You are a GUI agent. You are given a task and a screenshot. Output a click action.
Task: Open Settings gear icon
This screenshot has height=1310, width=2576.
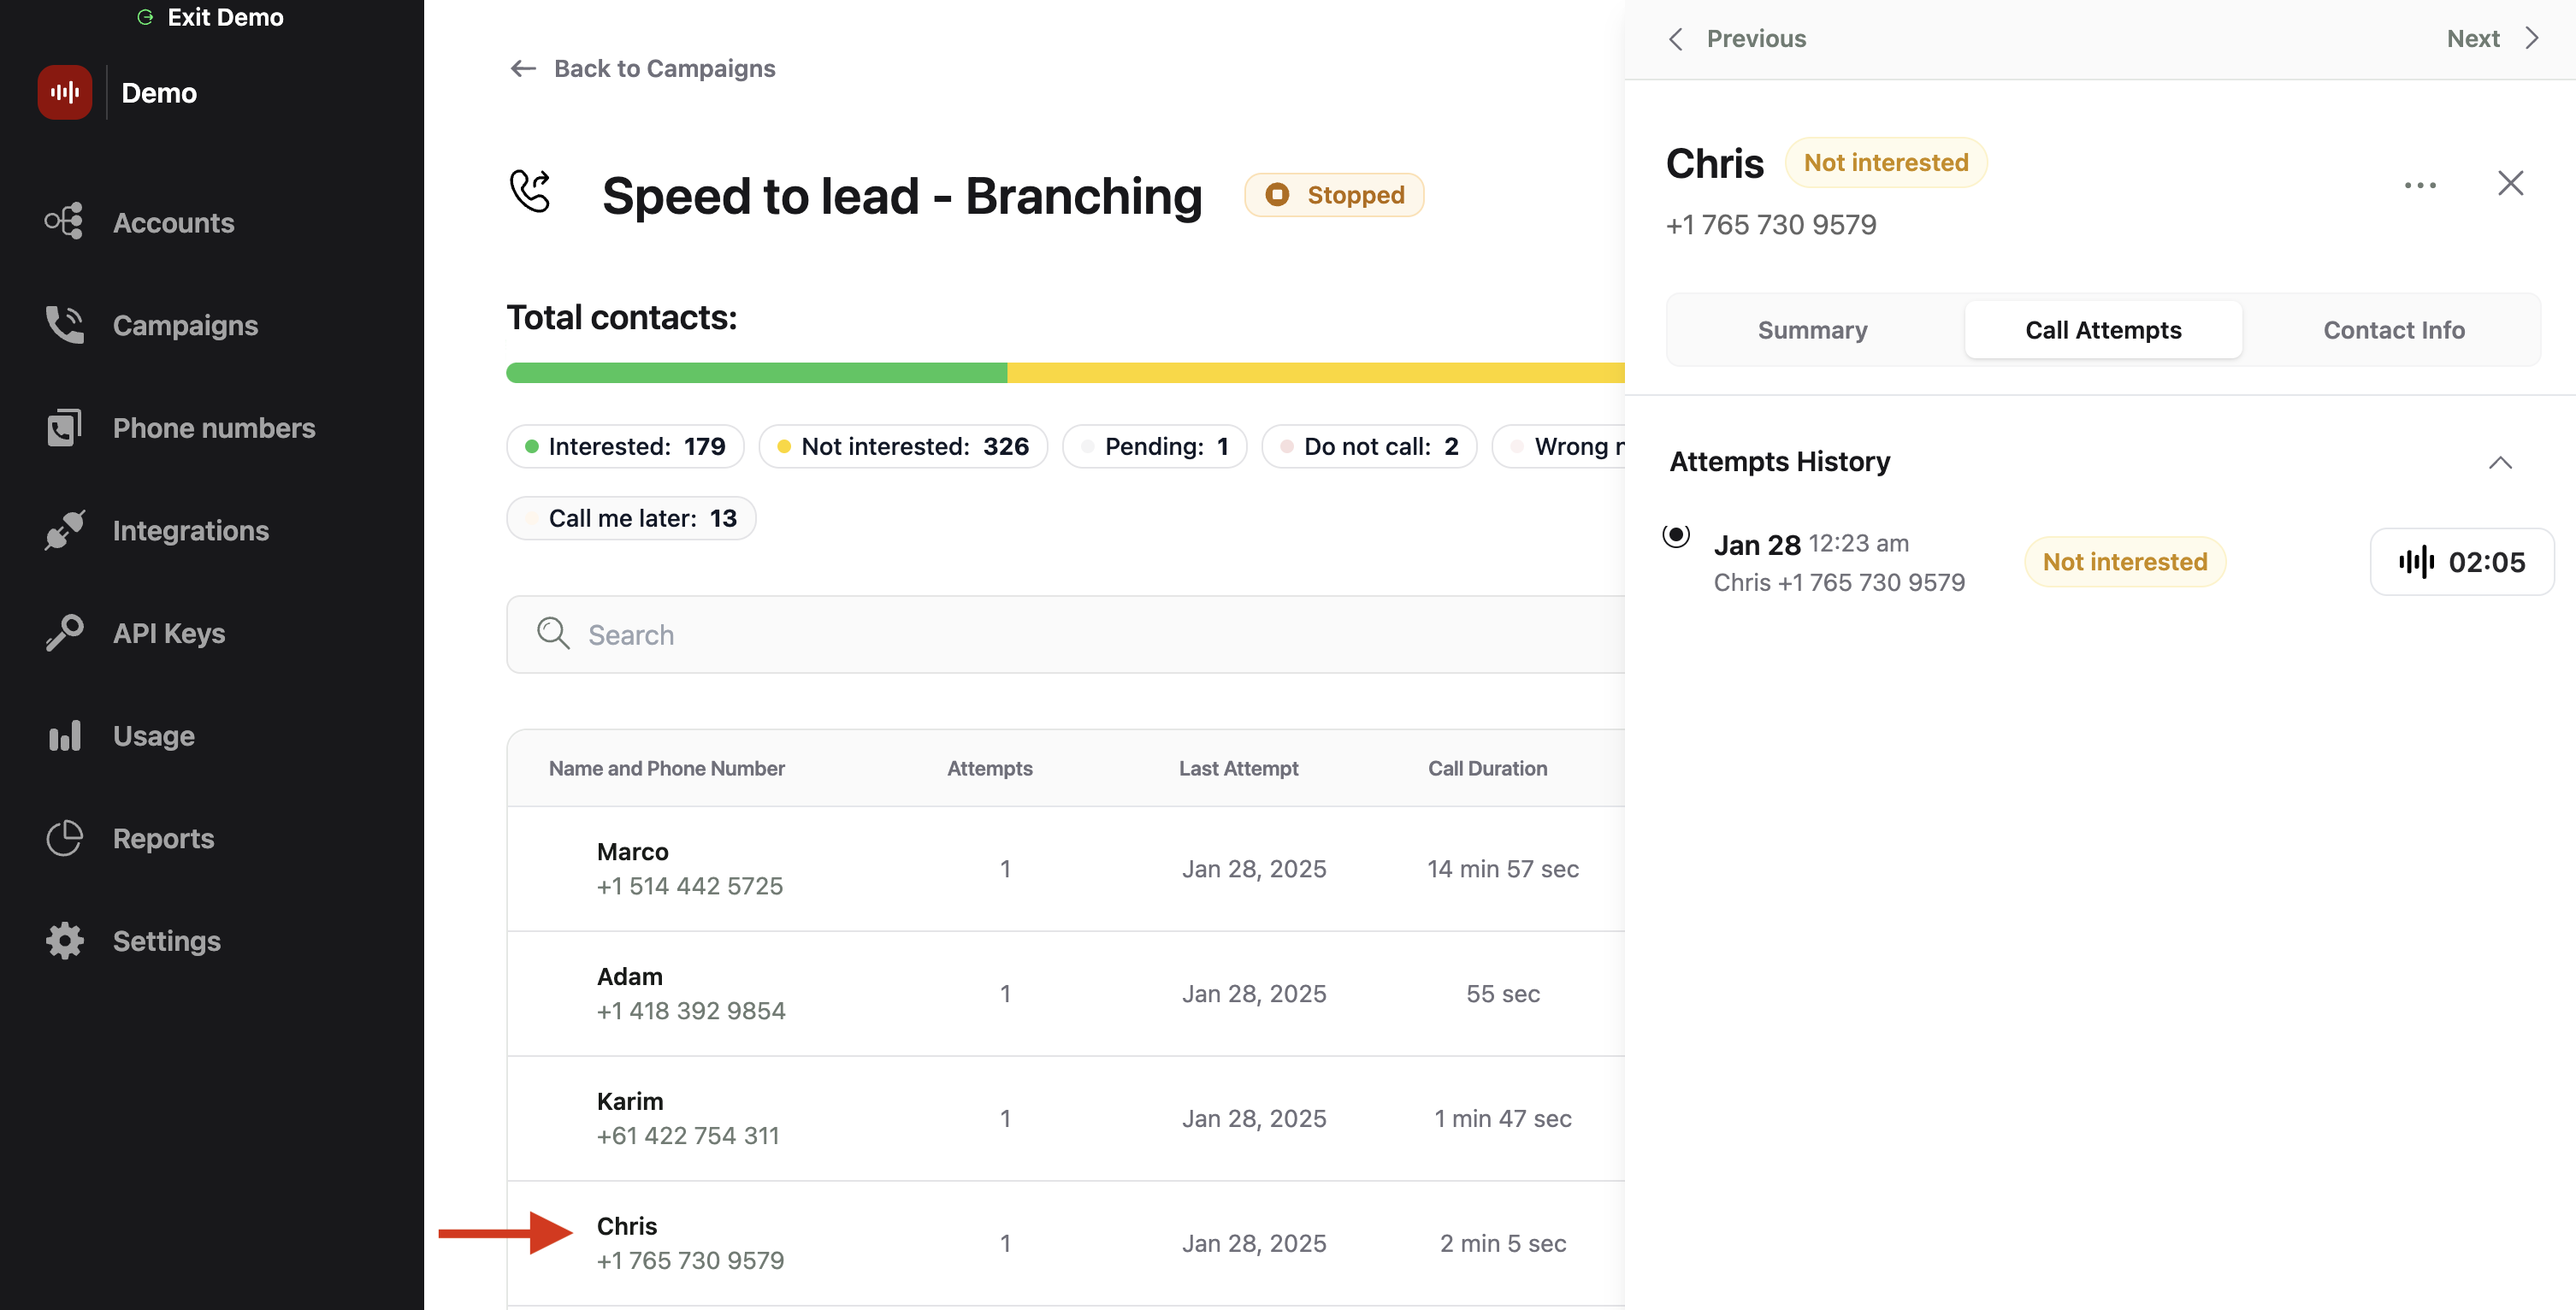(64, 941)
